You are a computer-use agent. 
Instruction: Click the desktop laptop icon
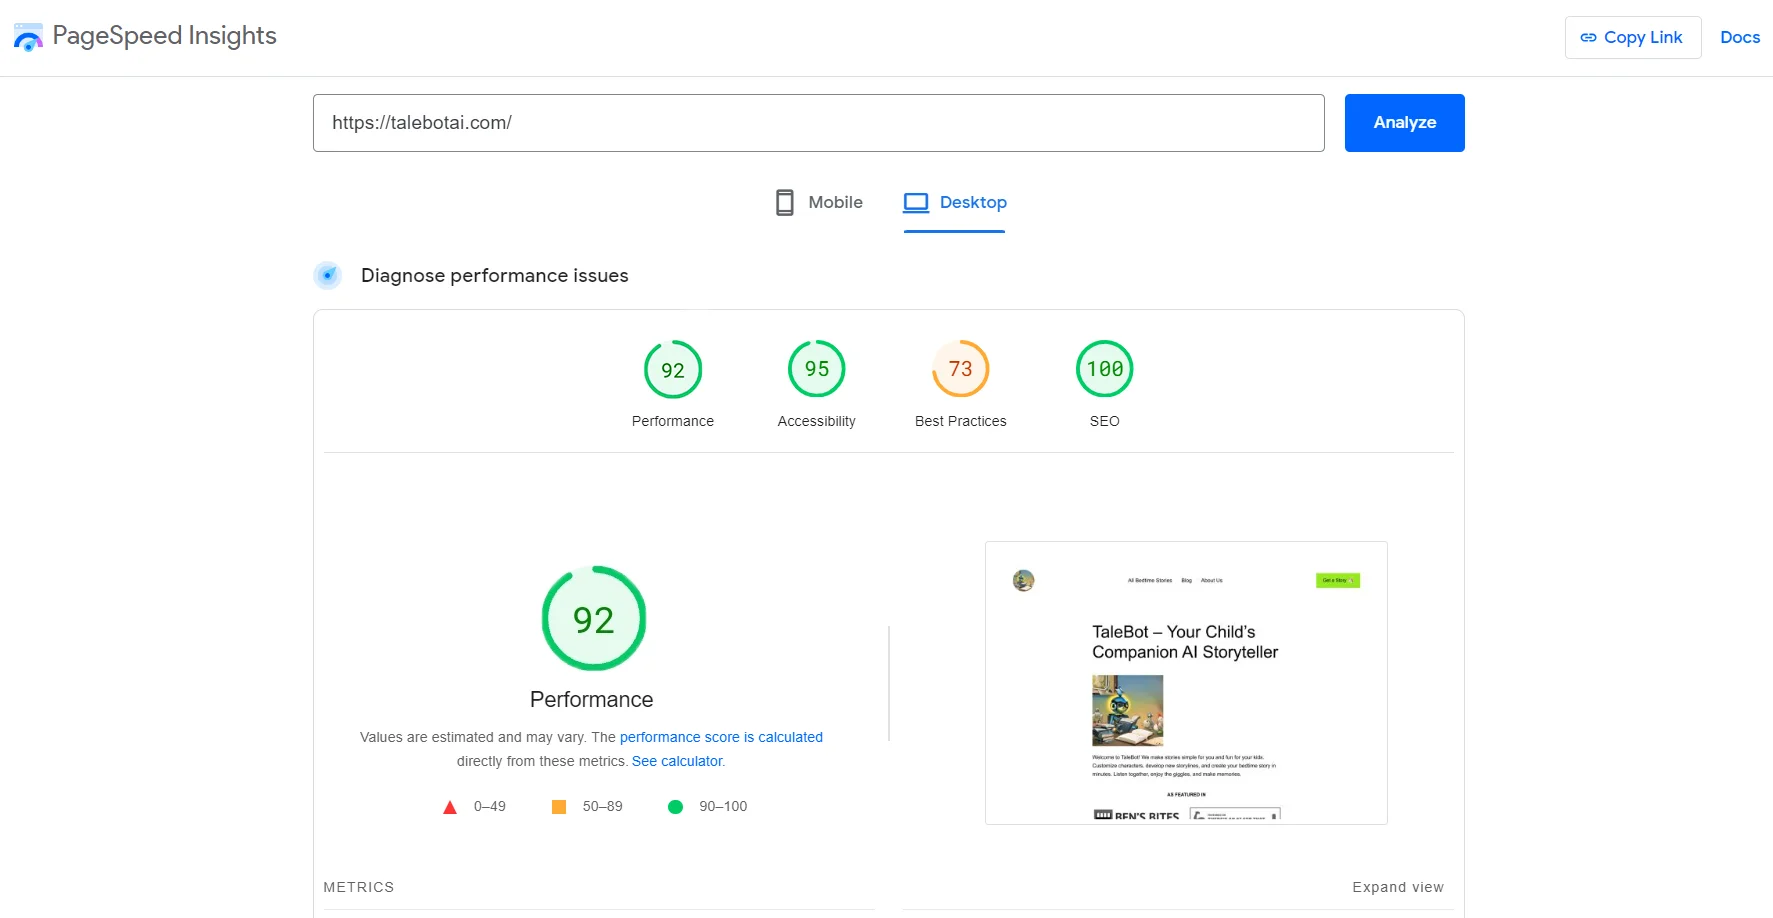(x=916, y=203)
